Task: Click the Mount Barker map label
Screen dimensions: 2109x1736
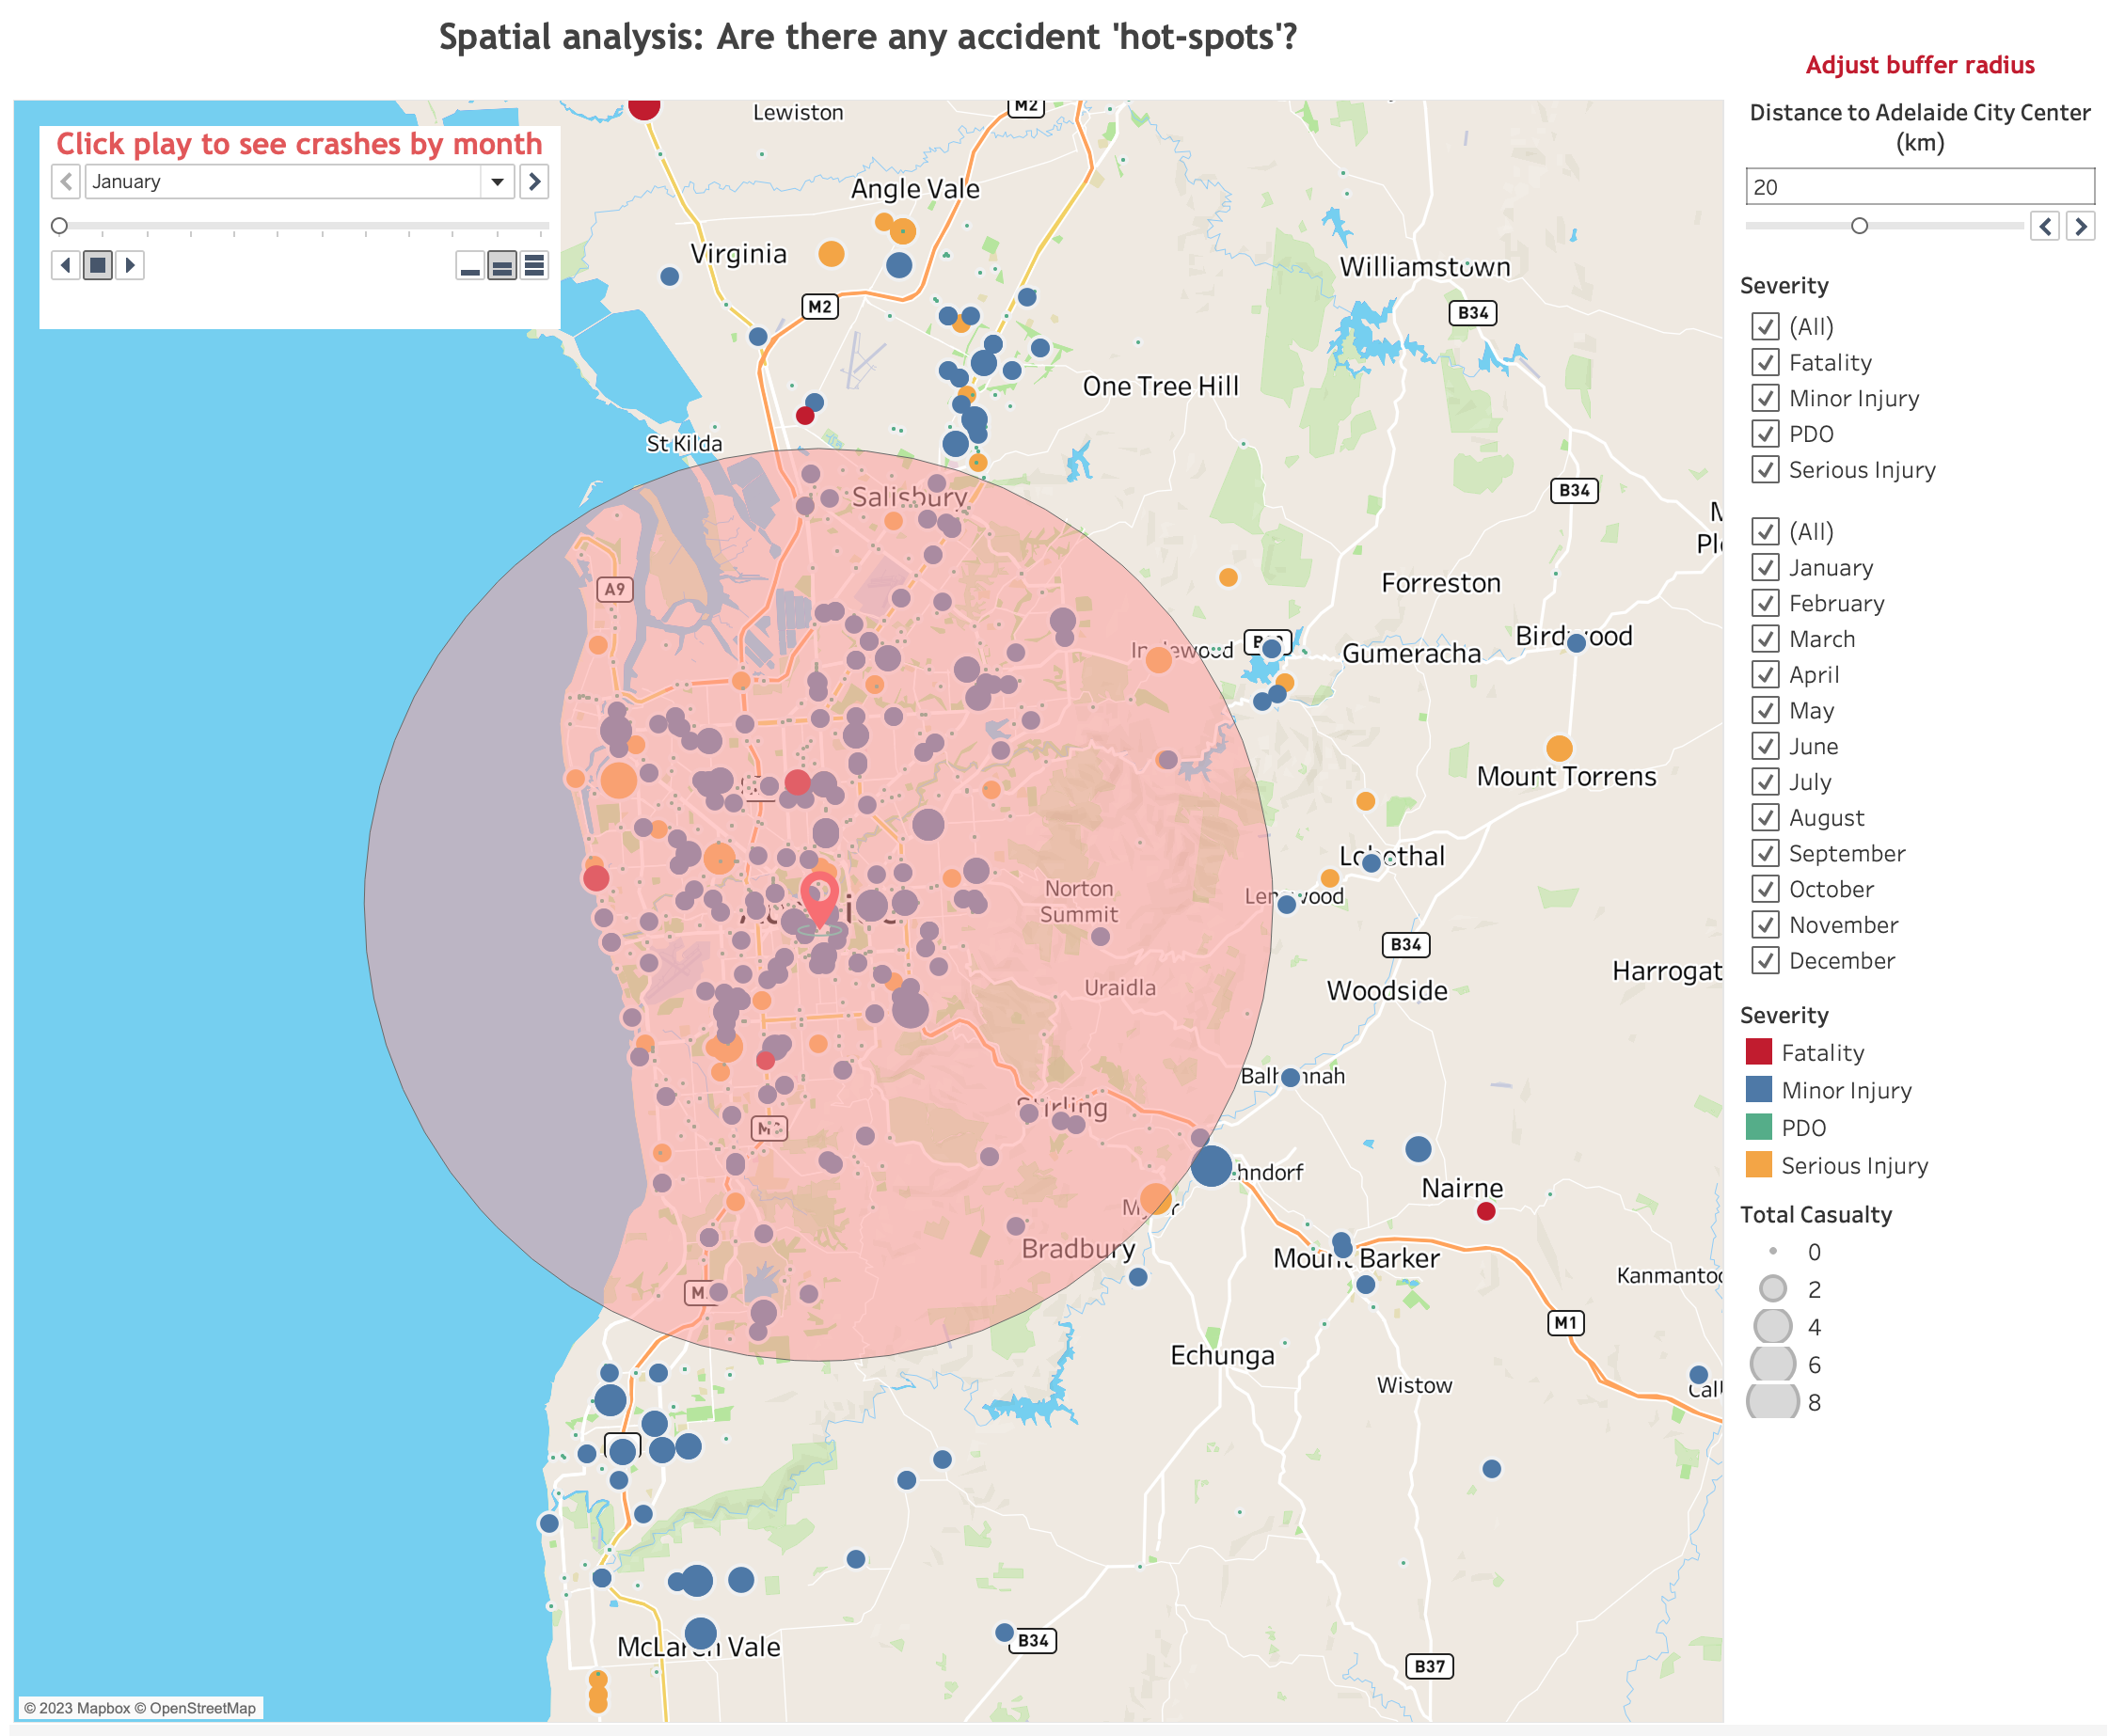Action: pos(1356,1259)
